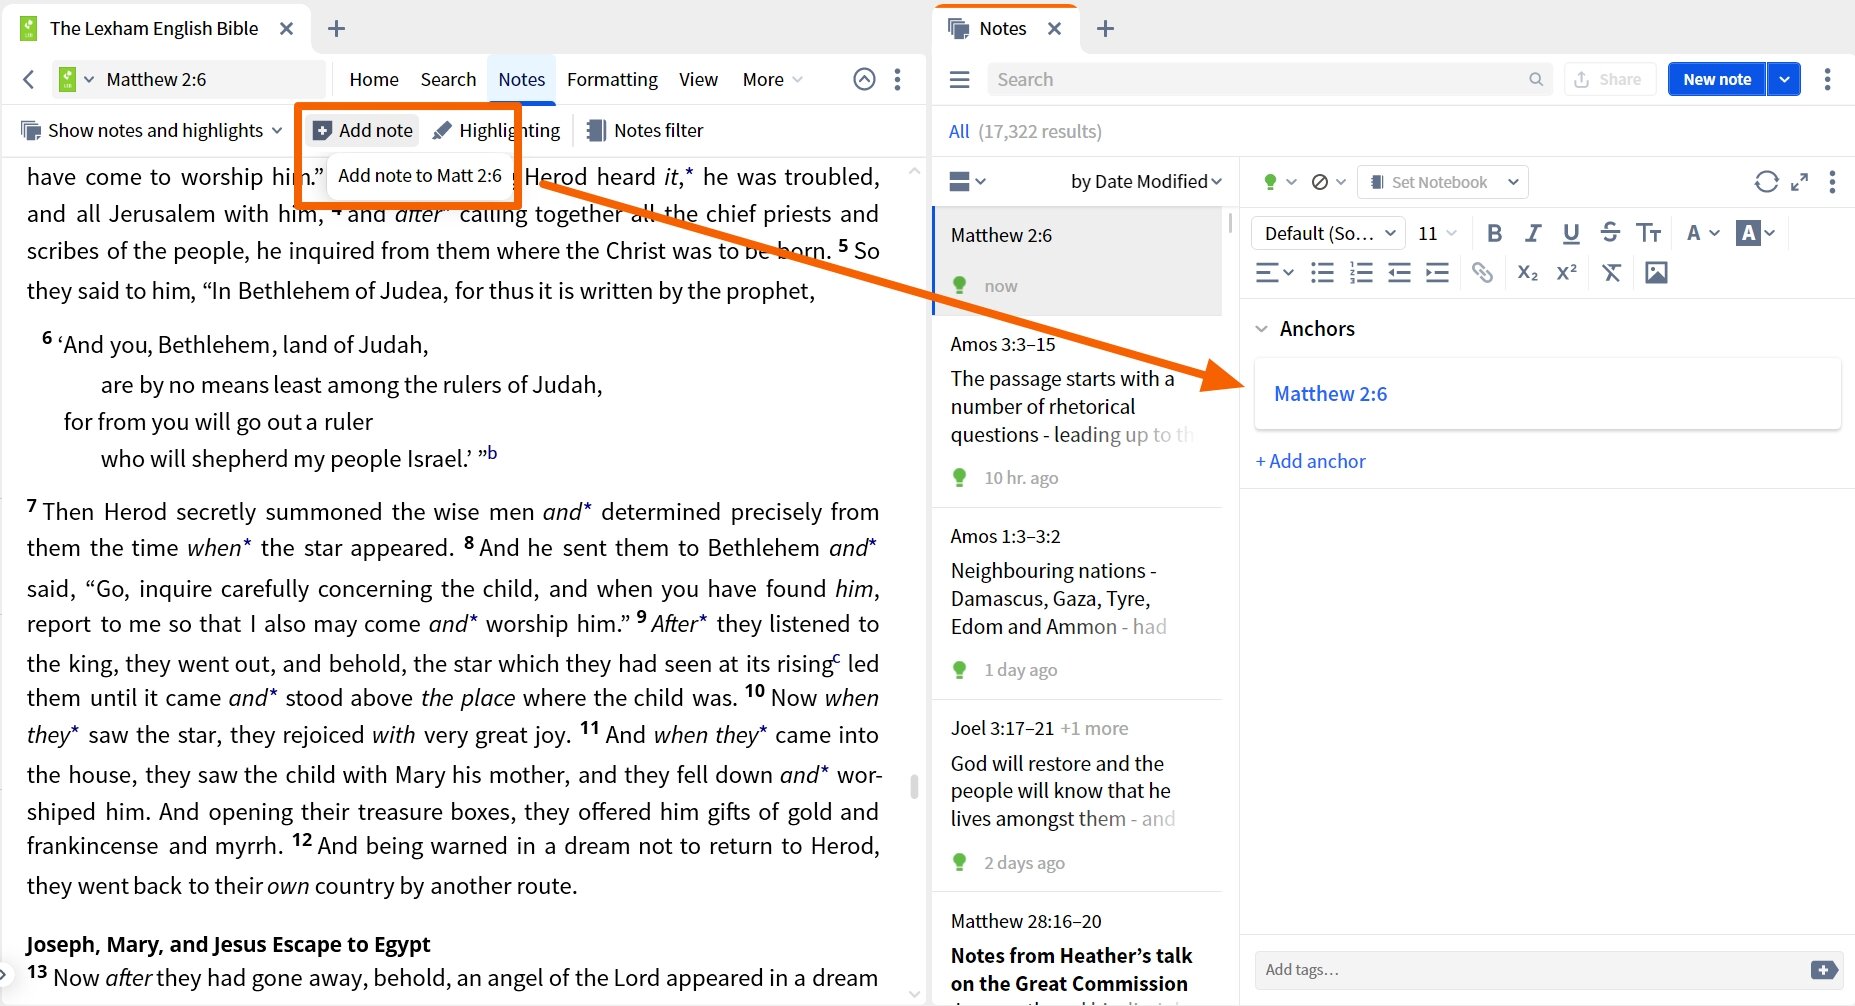
Task: Open the Lexham English Bible resource icon dropdown
Action: pos(76,79)
